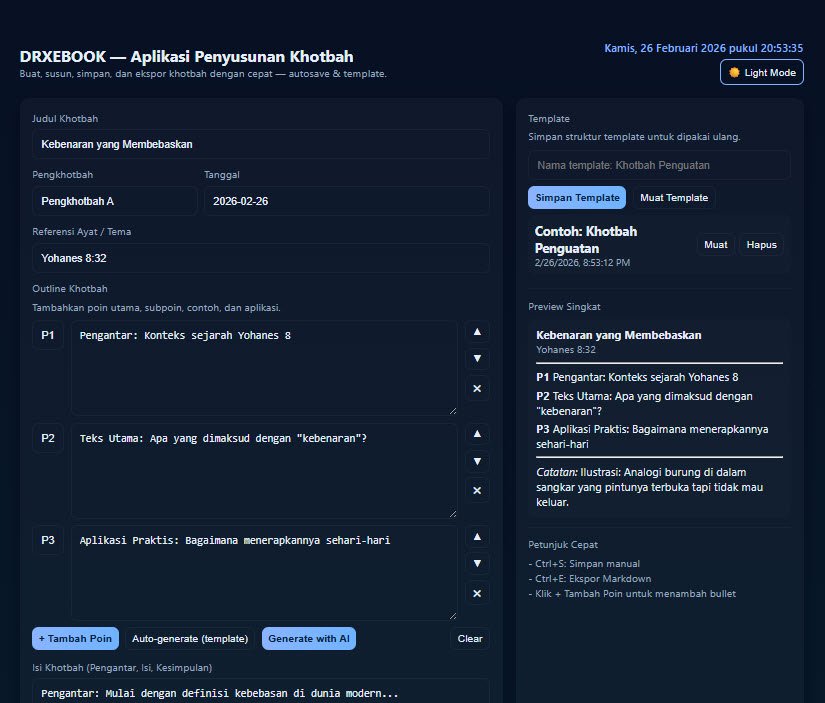The width and height of the screenshot is (825, 703).
Task: Move point P2 down with arrow
Action: pos(477,461)
